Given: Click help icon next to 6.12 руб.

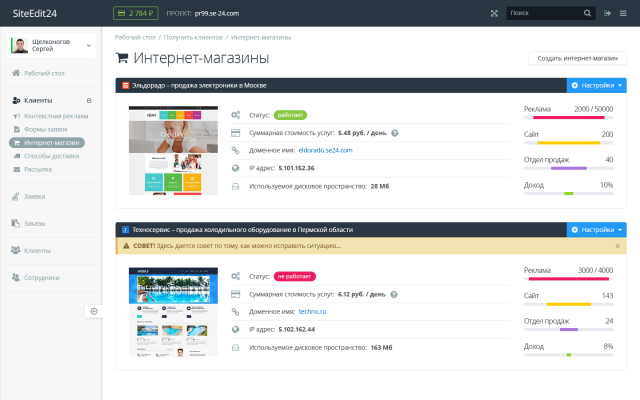Looking at the screenshot, I should [394, 294].
